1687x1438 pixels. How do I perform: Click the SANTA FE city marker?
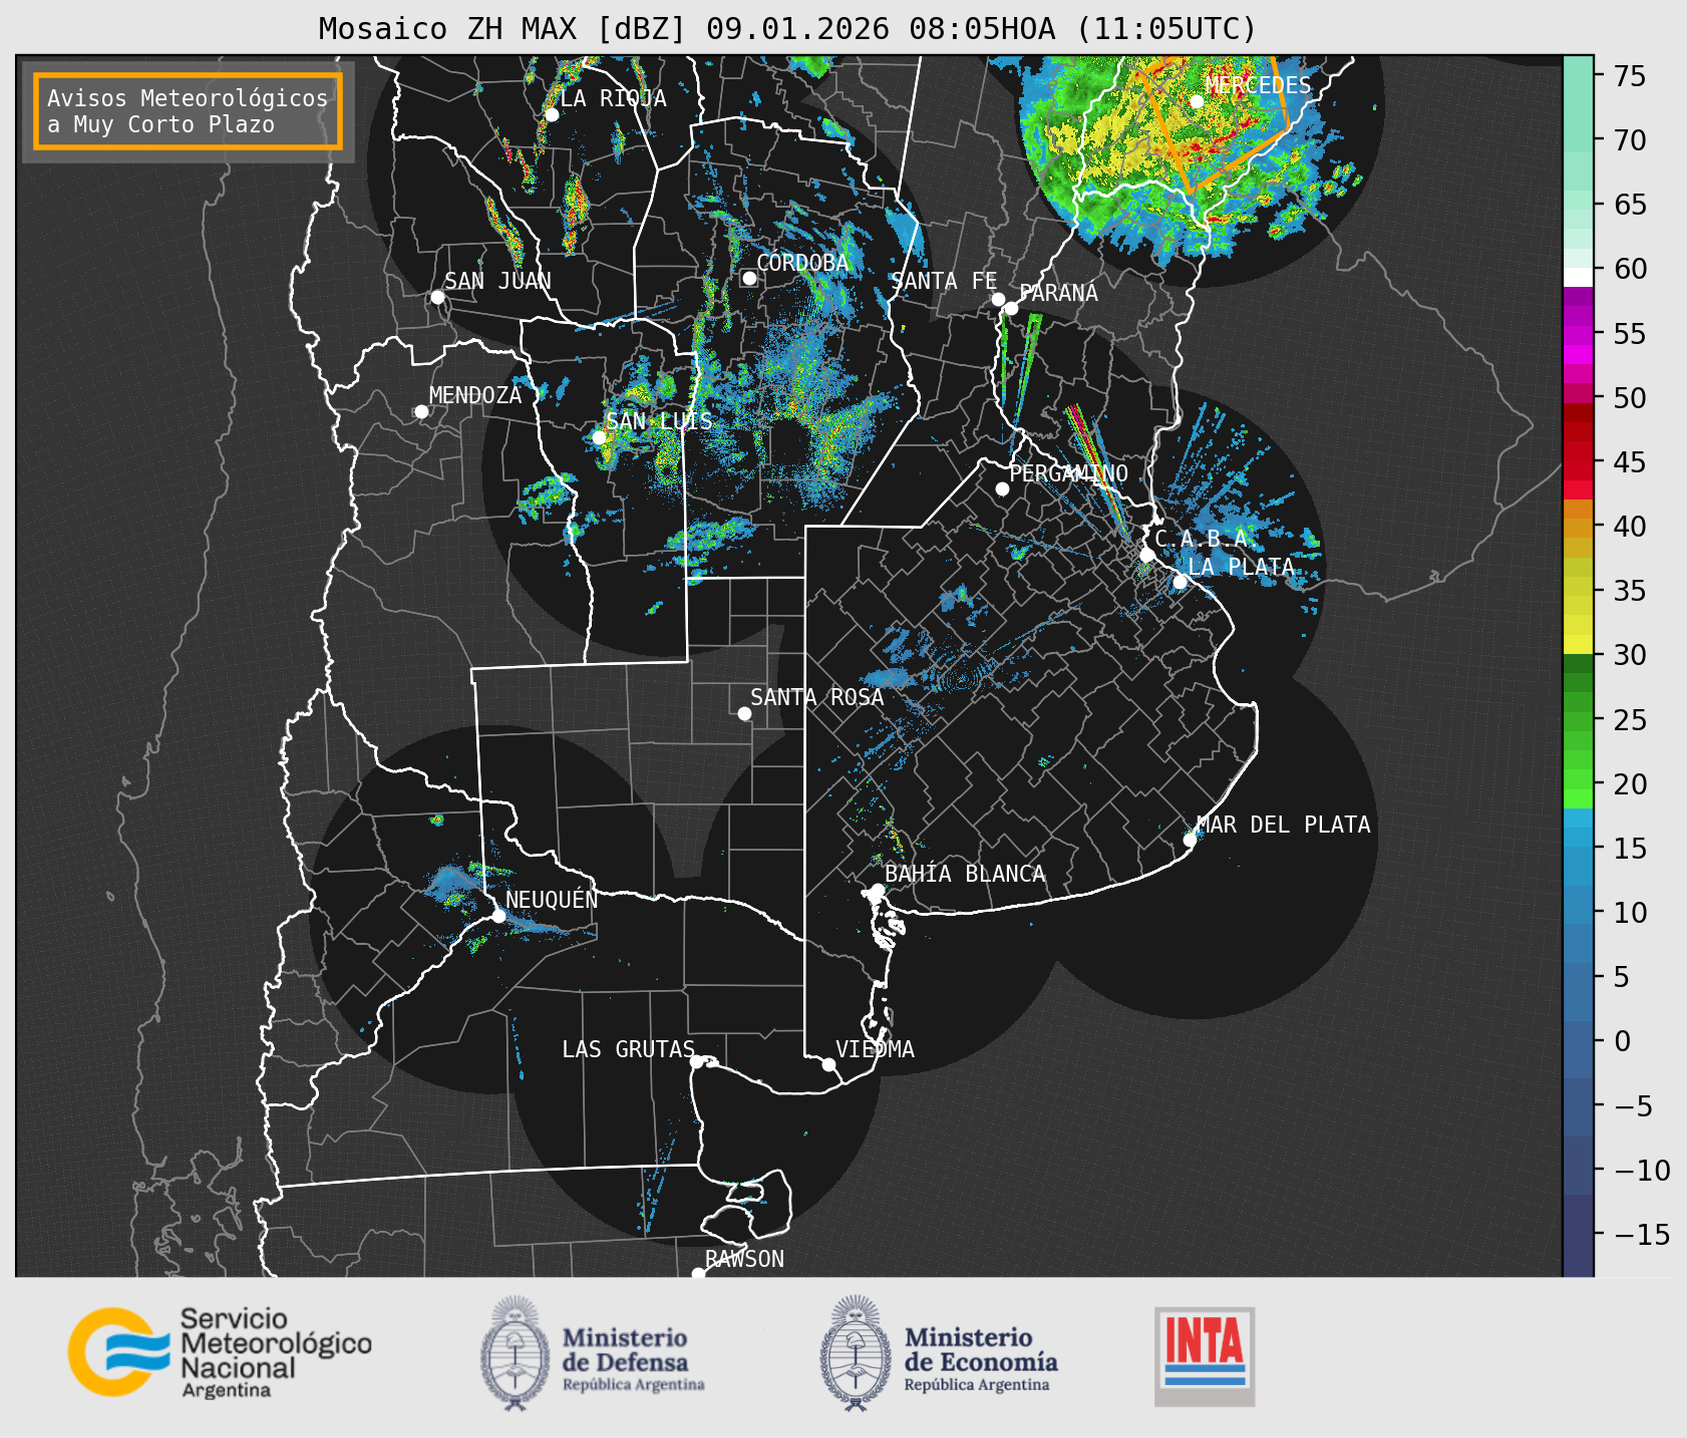point(998,299)
